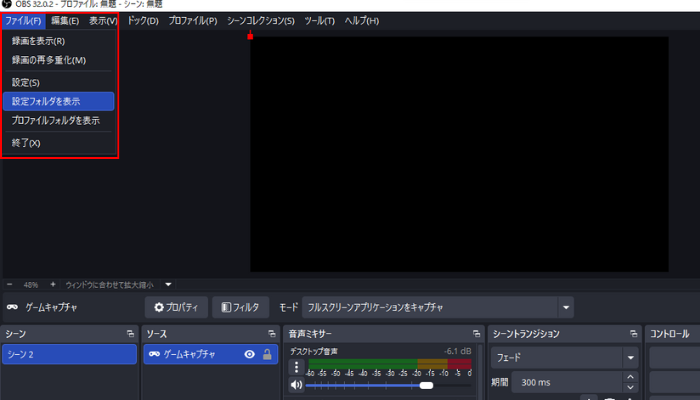Open the ツール(T) menu
700x400 pixels.
[319, 21]
